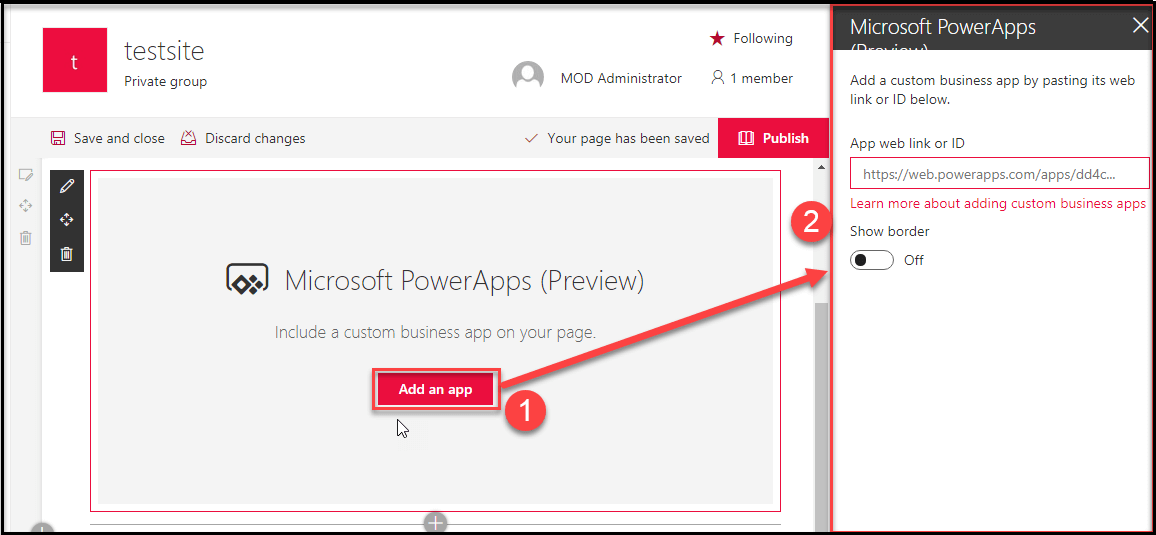Image resolution: width=1156 pixels, height=535 pixels.
Task: Open Learn more about adding custom business apps
Action: point(997,203)
